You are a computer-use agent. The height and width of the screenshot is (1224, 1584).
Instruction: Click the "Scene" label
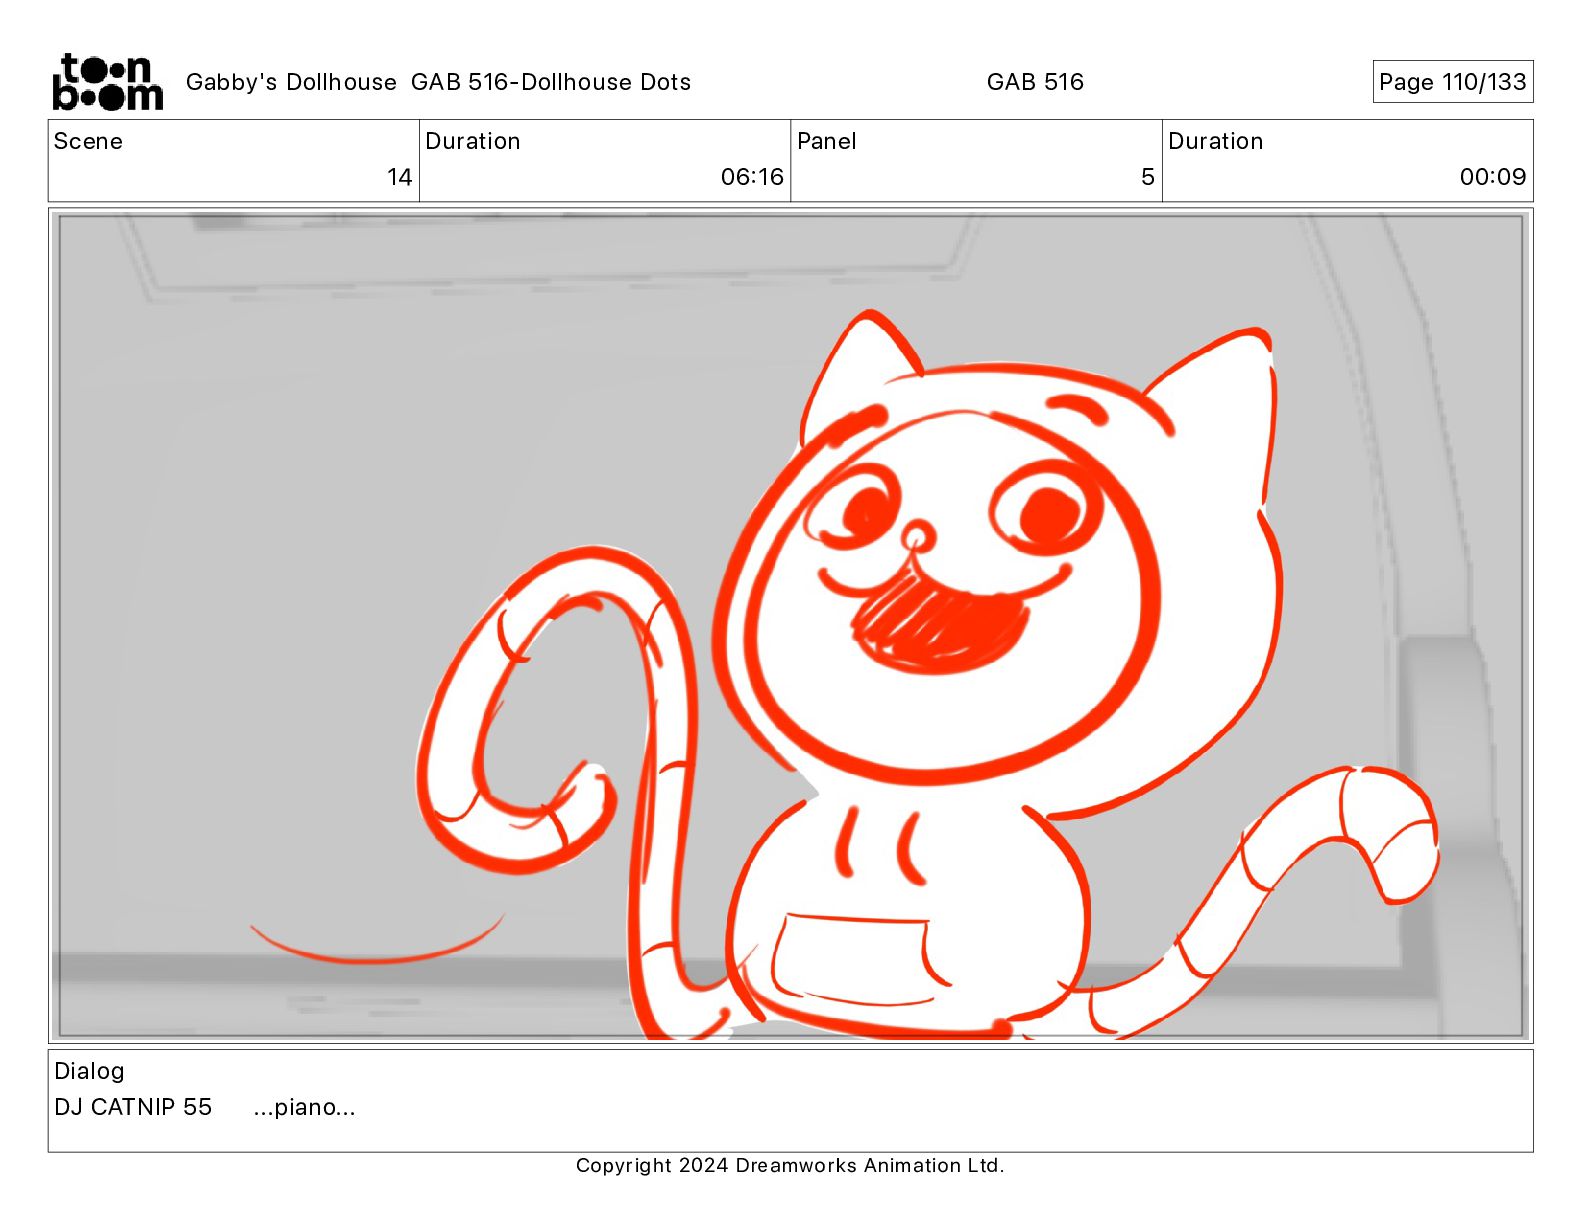(88, 141)
